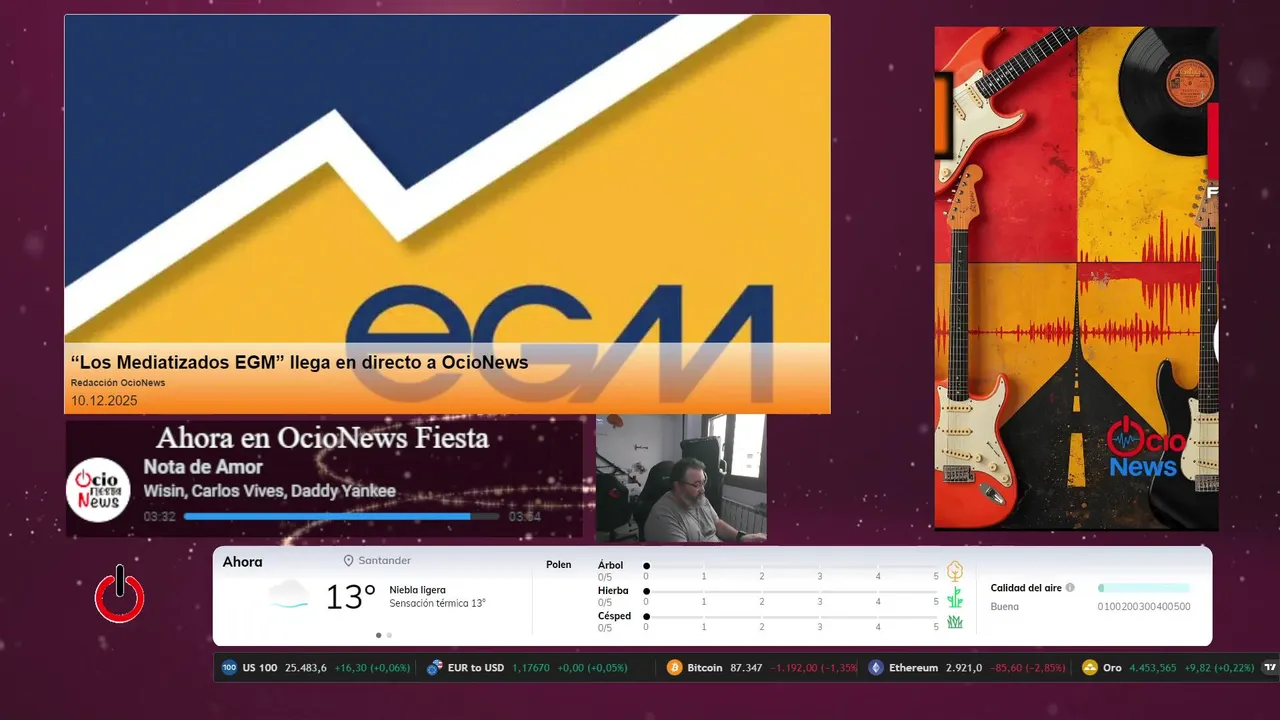Click artists Wisin, Carlos Vives, Daddy Yankee

coord(269,491)
